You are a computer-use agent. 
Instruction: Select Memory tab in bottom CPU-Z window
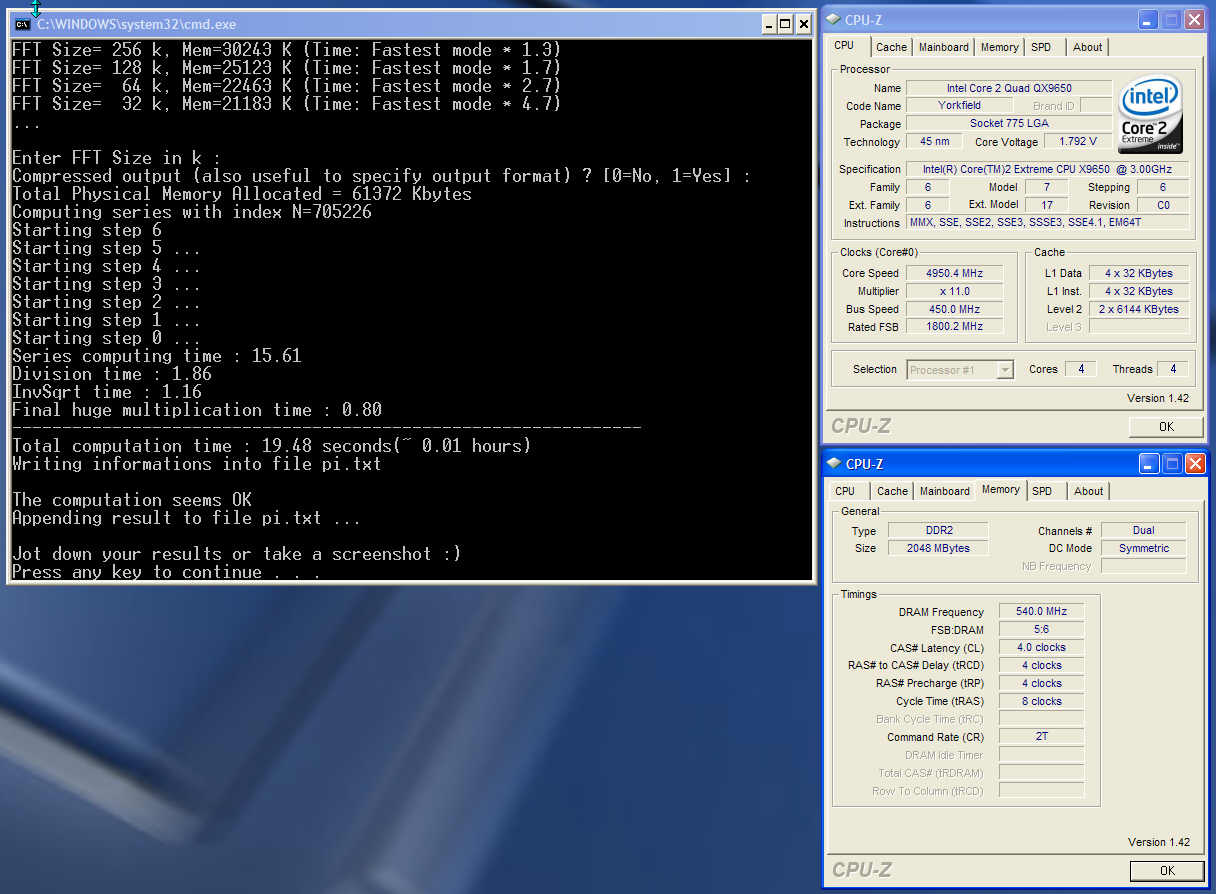(1000, 489)
